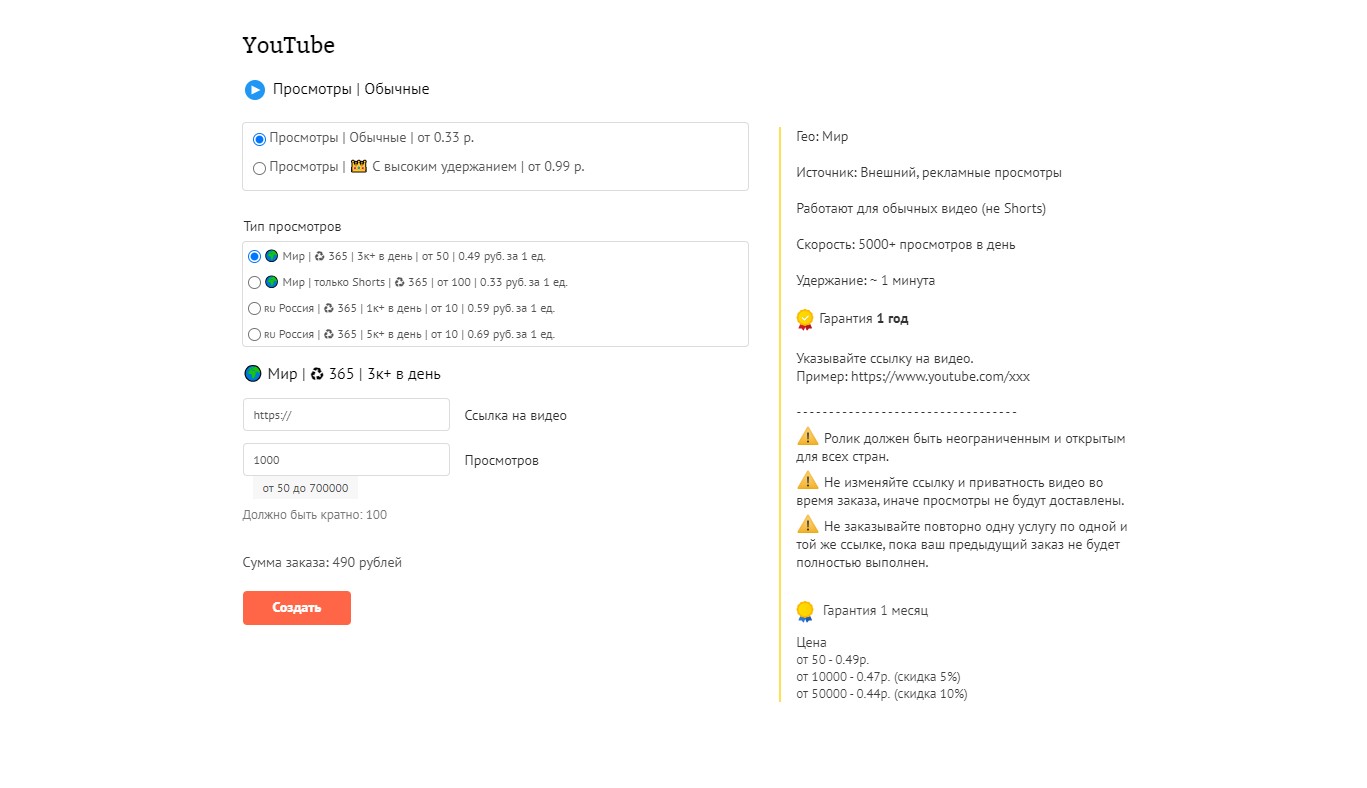
Task: Choose Россия 1к+ в день option
Action: click(254, 309)
